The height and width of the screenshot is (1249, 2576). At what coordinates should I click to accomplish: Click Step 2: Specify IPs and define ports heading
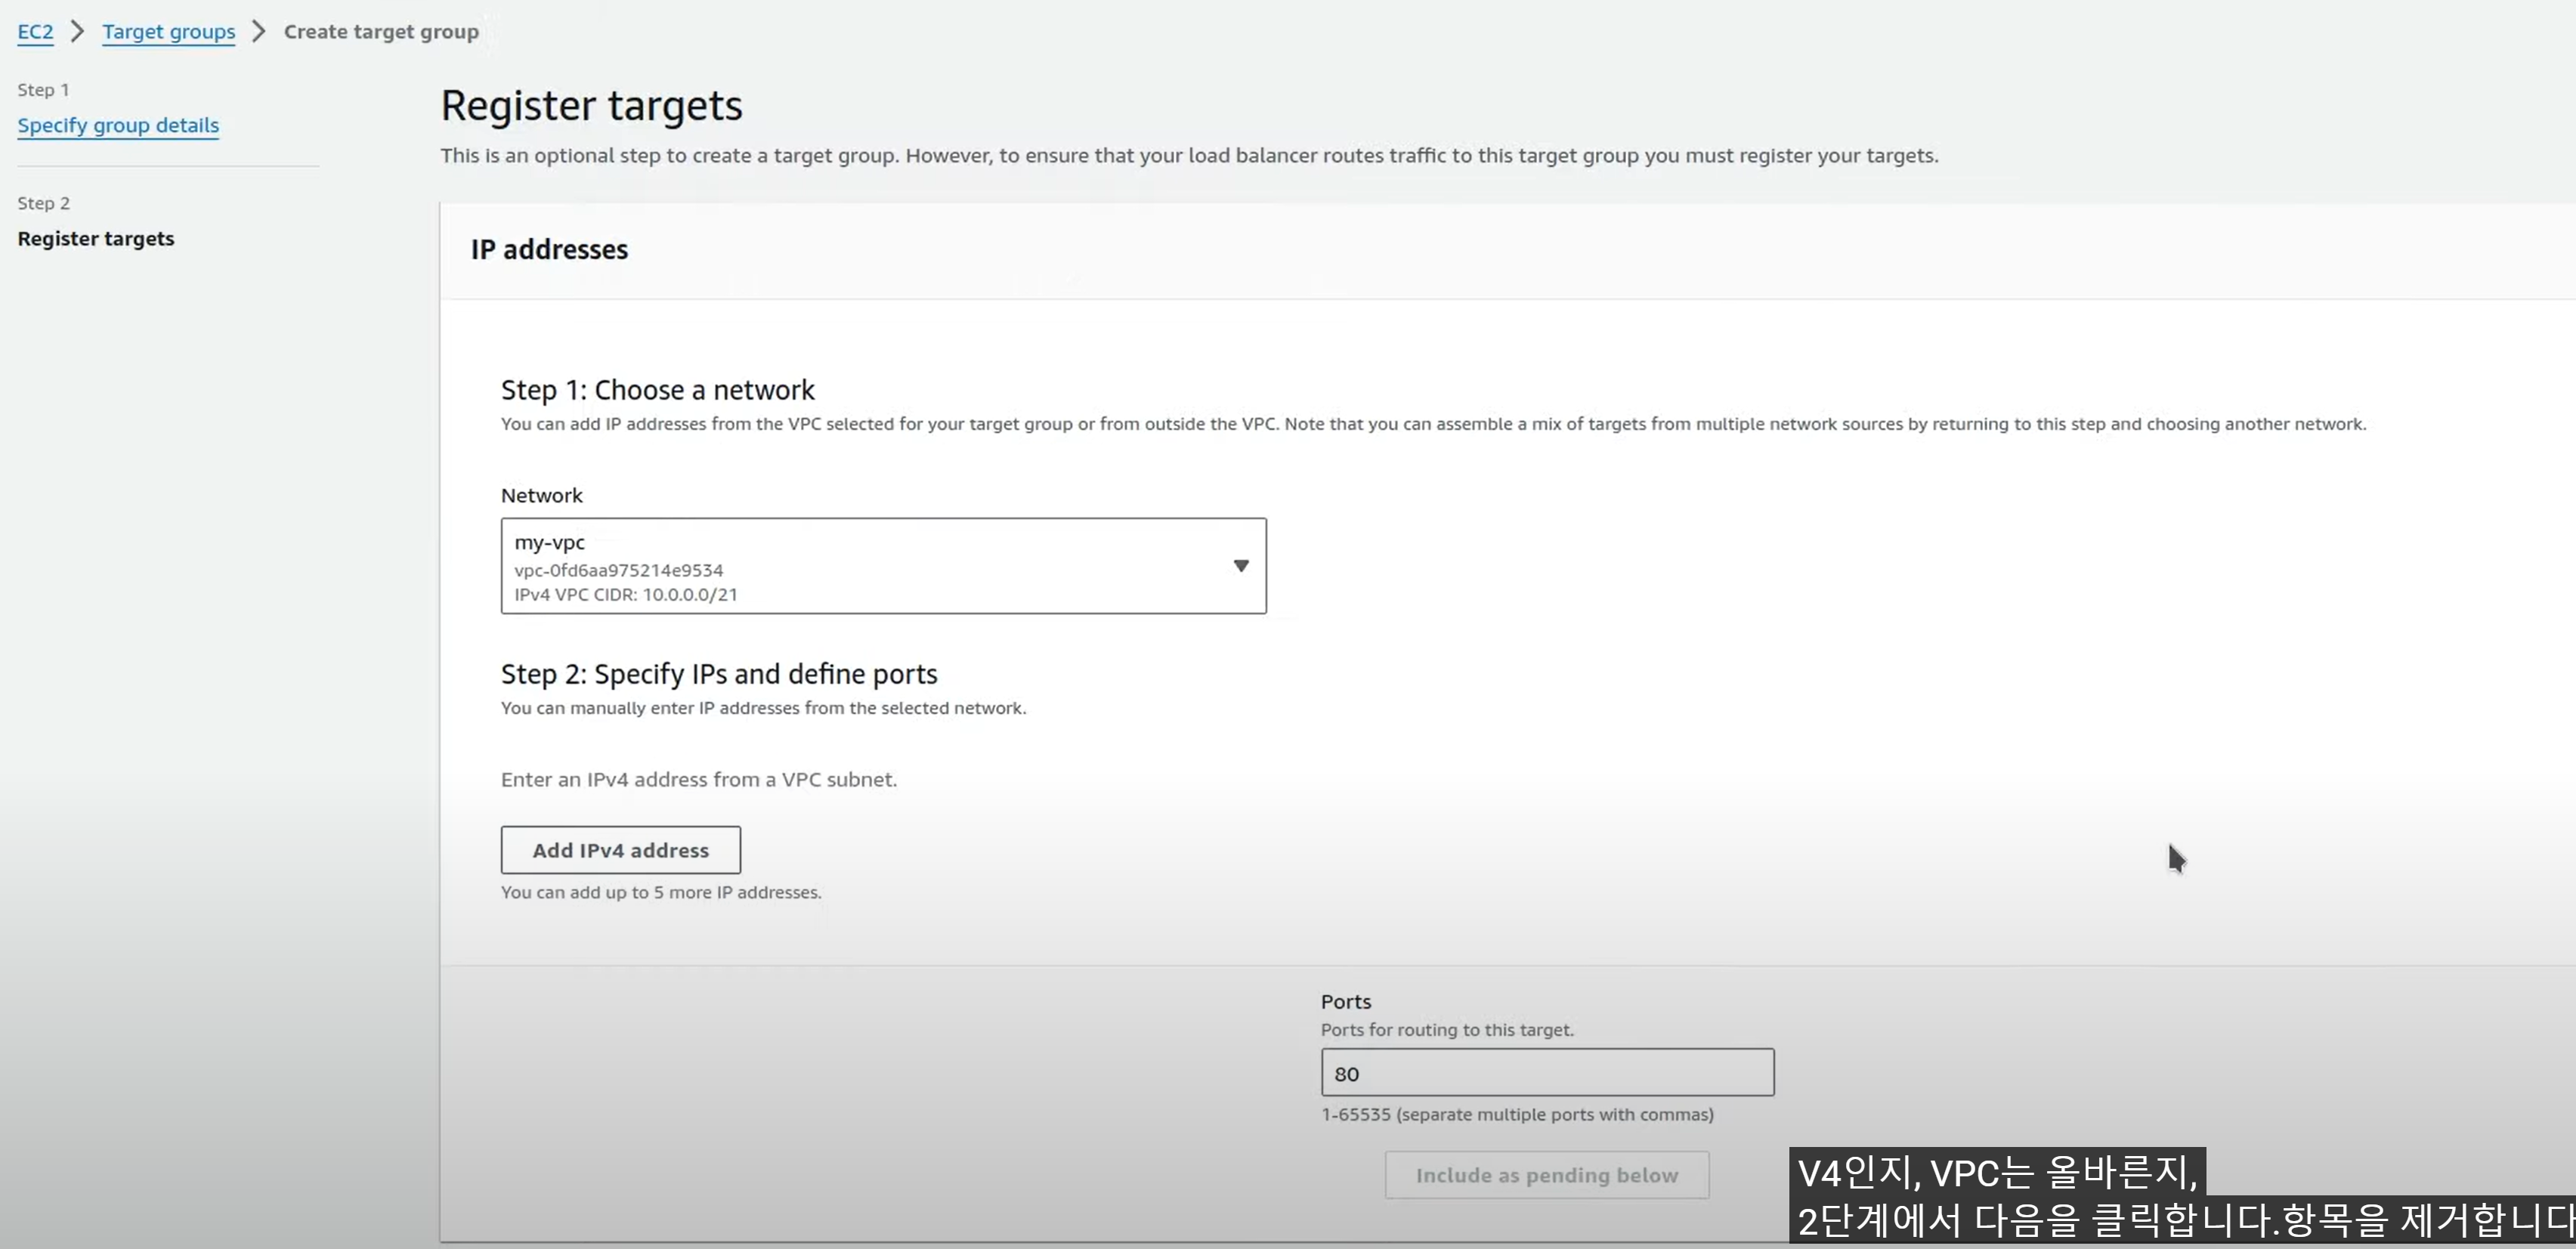[x=718, y=674]
